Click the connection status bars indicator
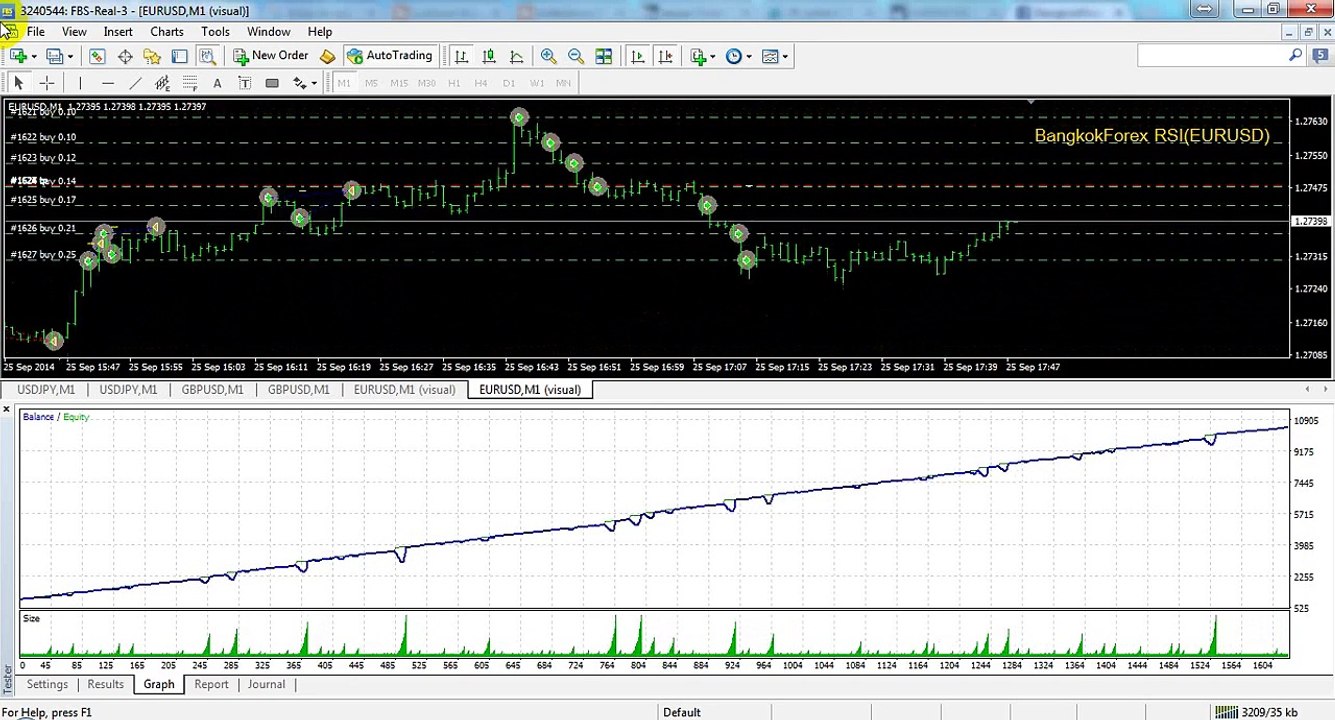Image resolution: width=1335 pixels, height=720 pixels. coord(1225,712)
